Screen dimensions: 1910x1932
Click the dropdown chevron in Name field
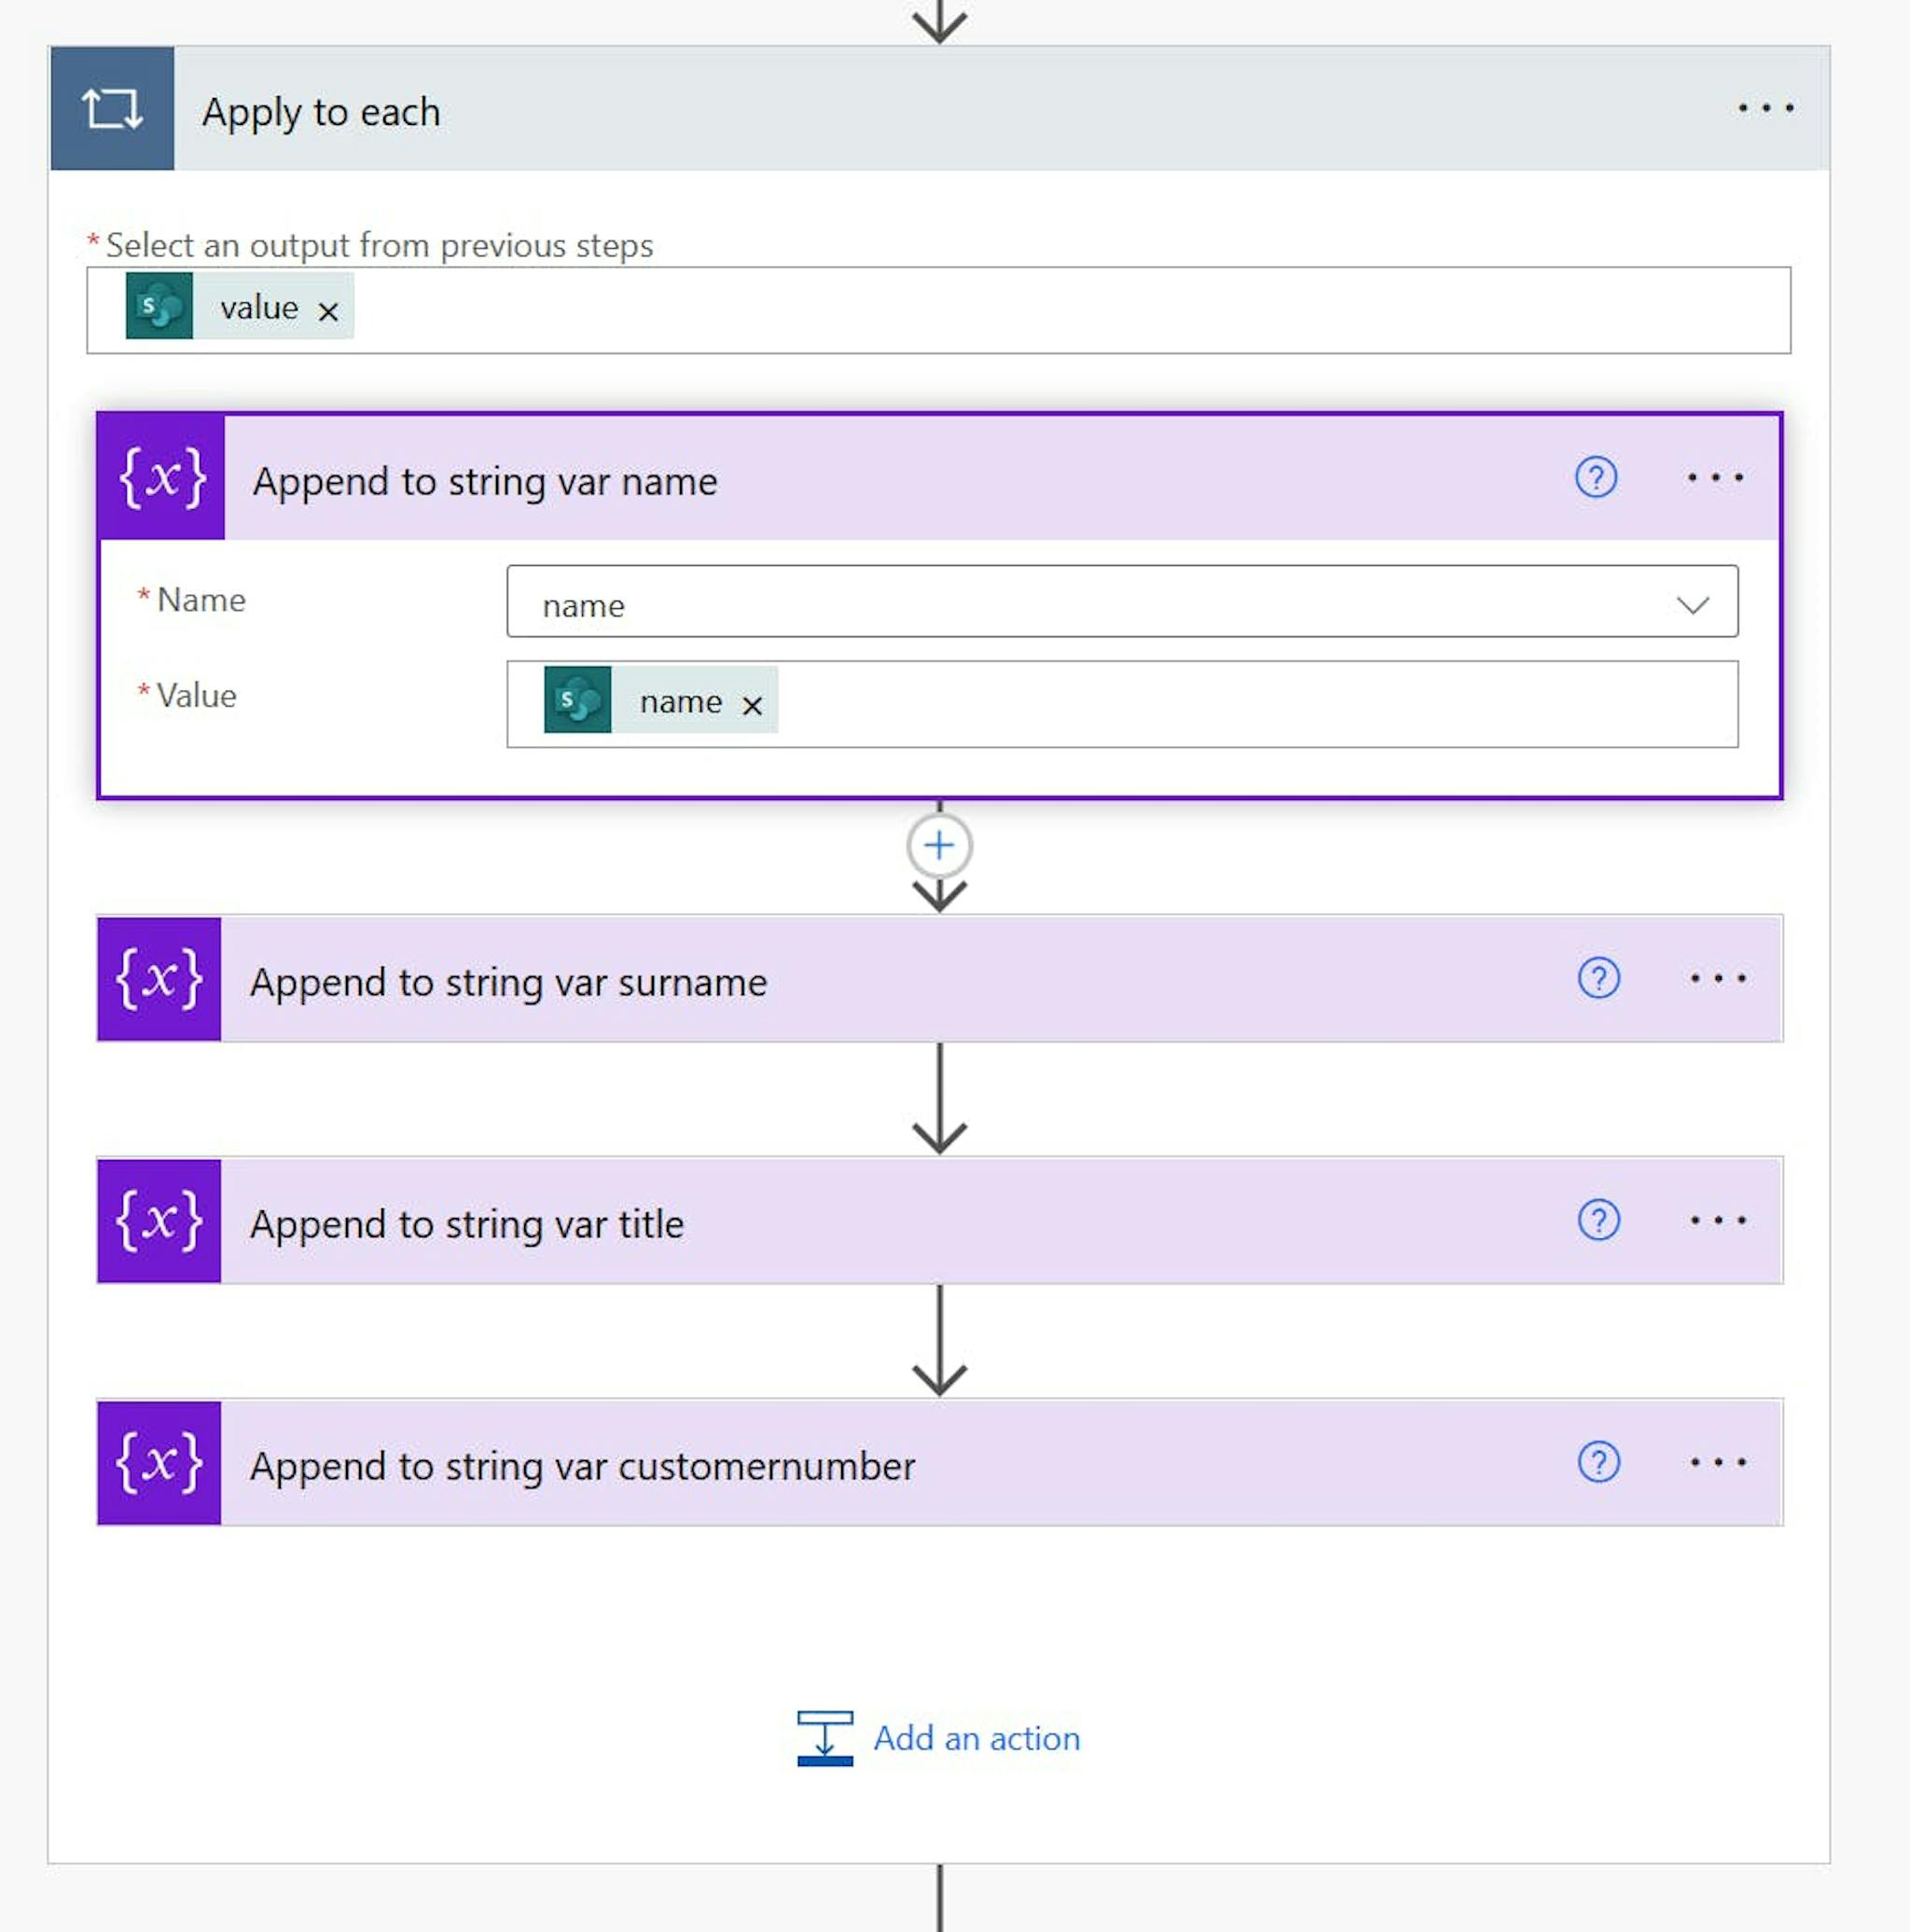(x=1692, y=605)
